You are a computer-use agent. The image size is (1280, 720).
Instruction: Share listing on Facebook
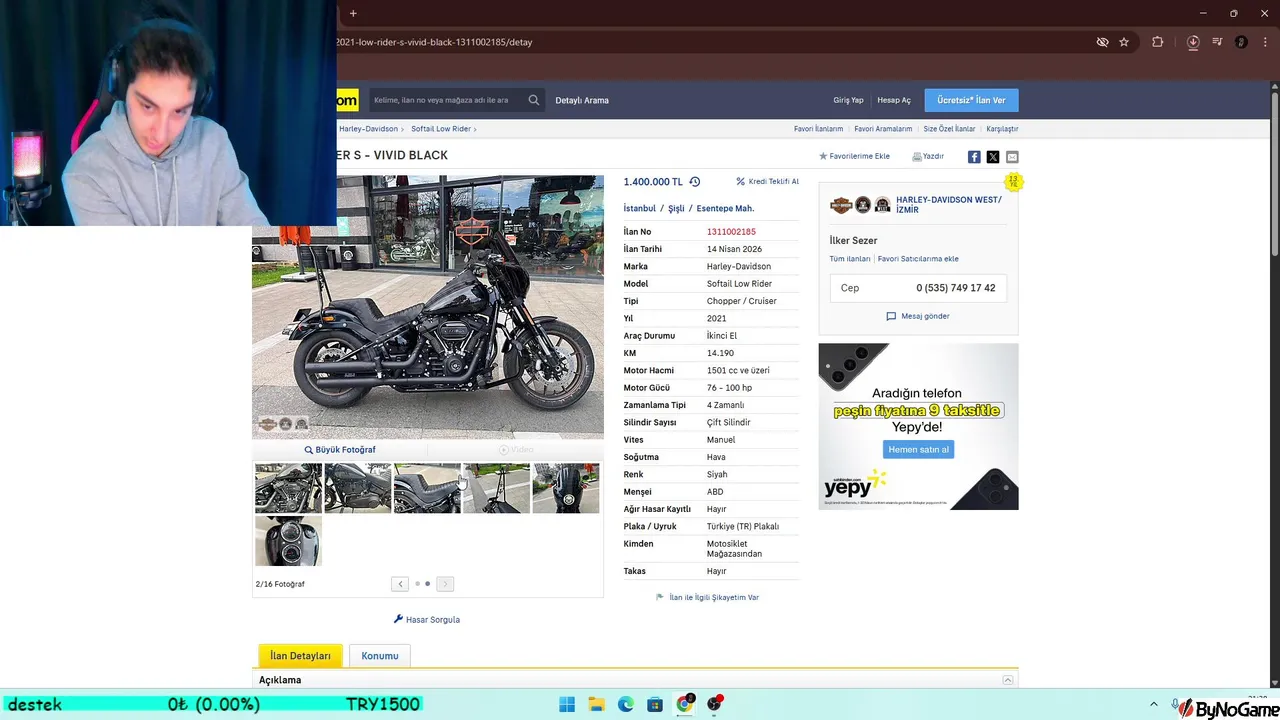(974, 157)
